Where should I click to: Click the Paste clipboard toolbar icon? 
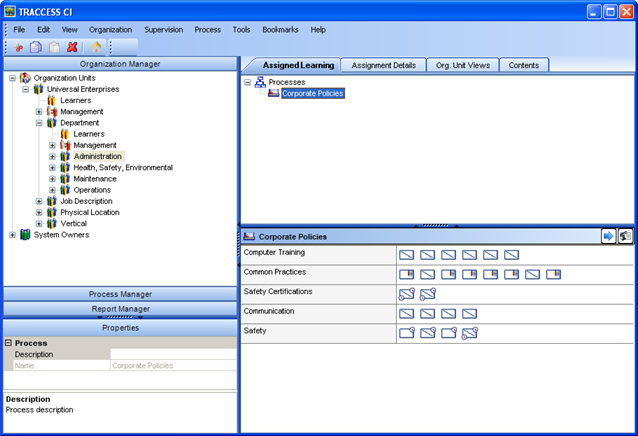(54, 47)
